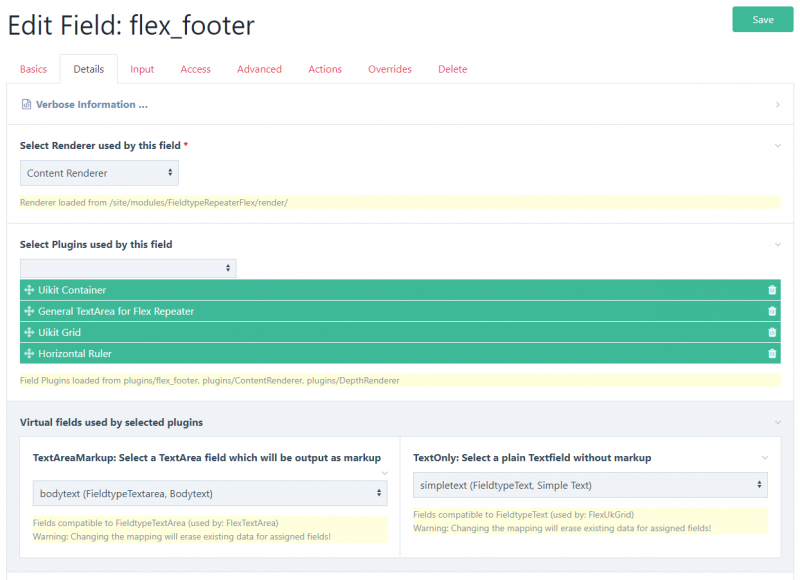Collapse the TextAreaMarkup field panel

(384, 473)
